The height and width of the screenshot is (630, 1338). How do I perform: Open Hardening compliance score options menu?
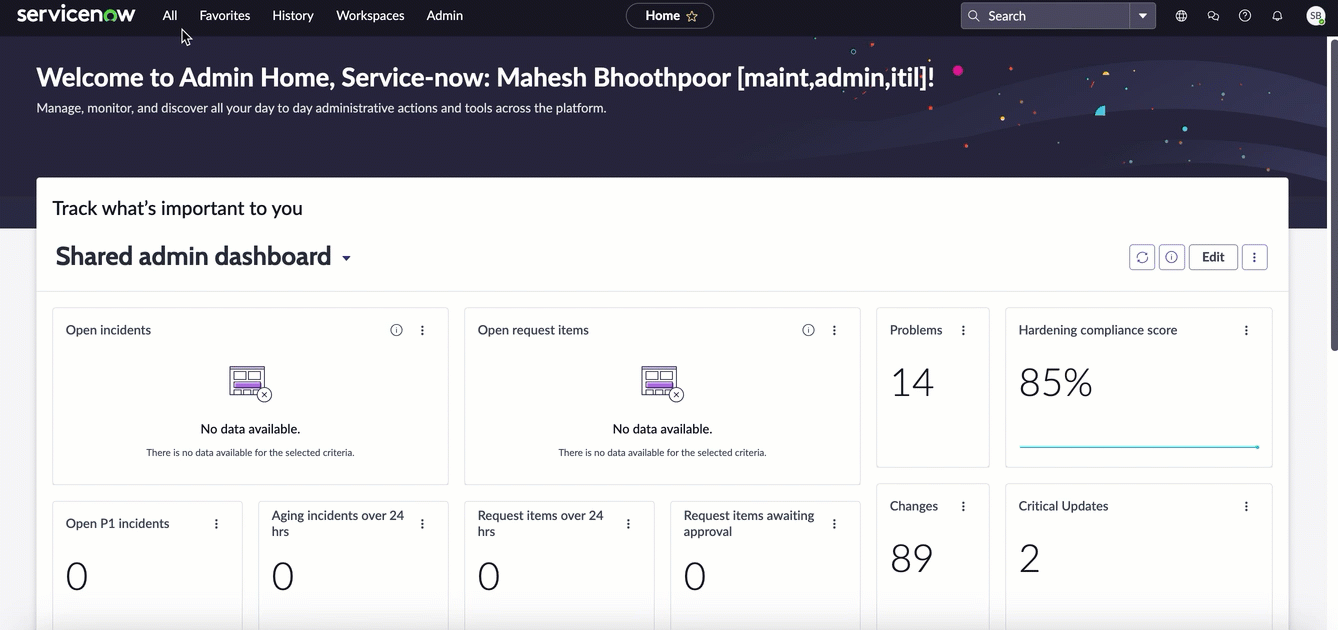[x=1246, y=330]
